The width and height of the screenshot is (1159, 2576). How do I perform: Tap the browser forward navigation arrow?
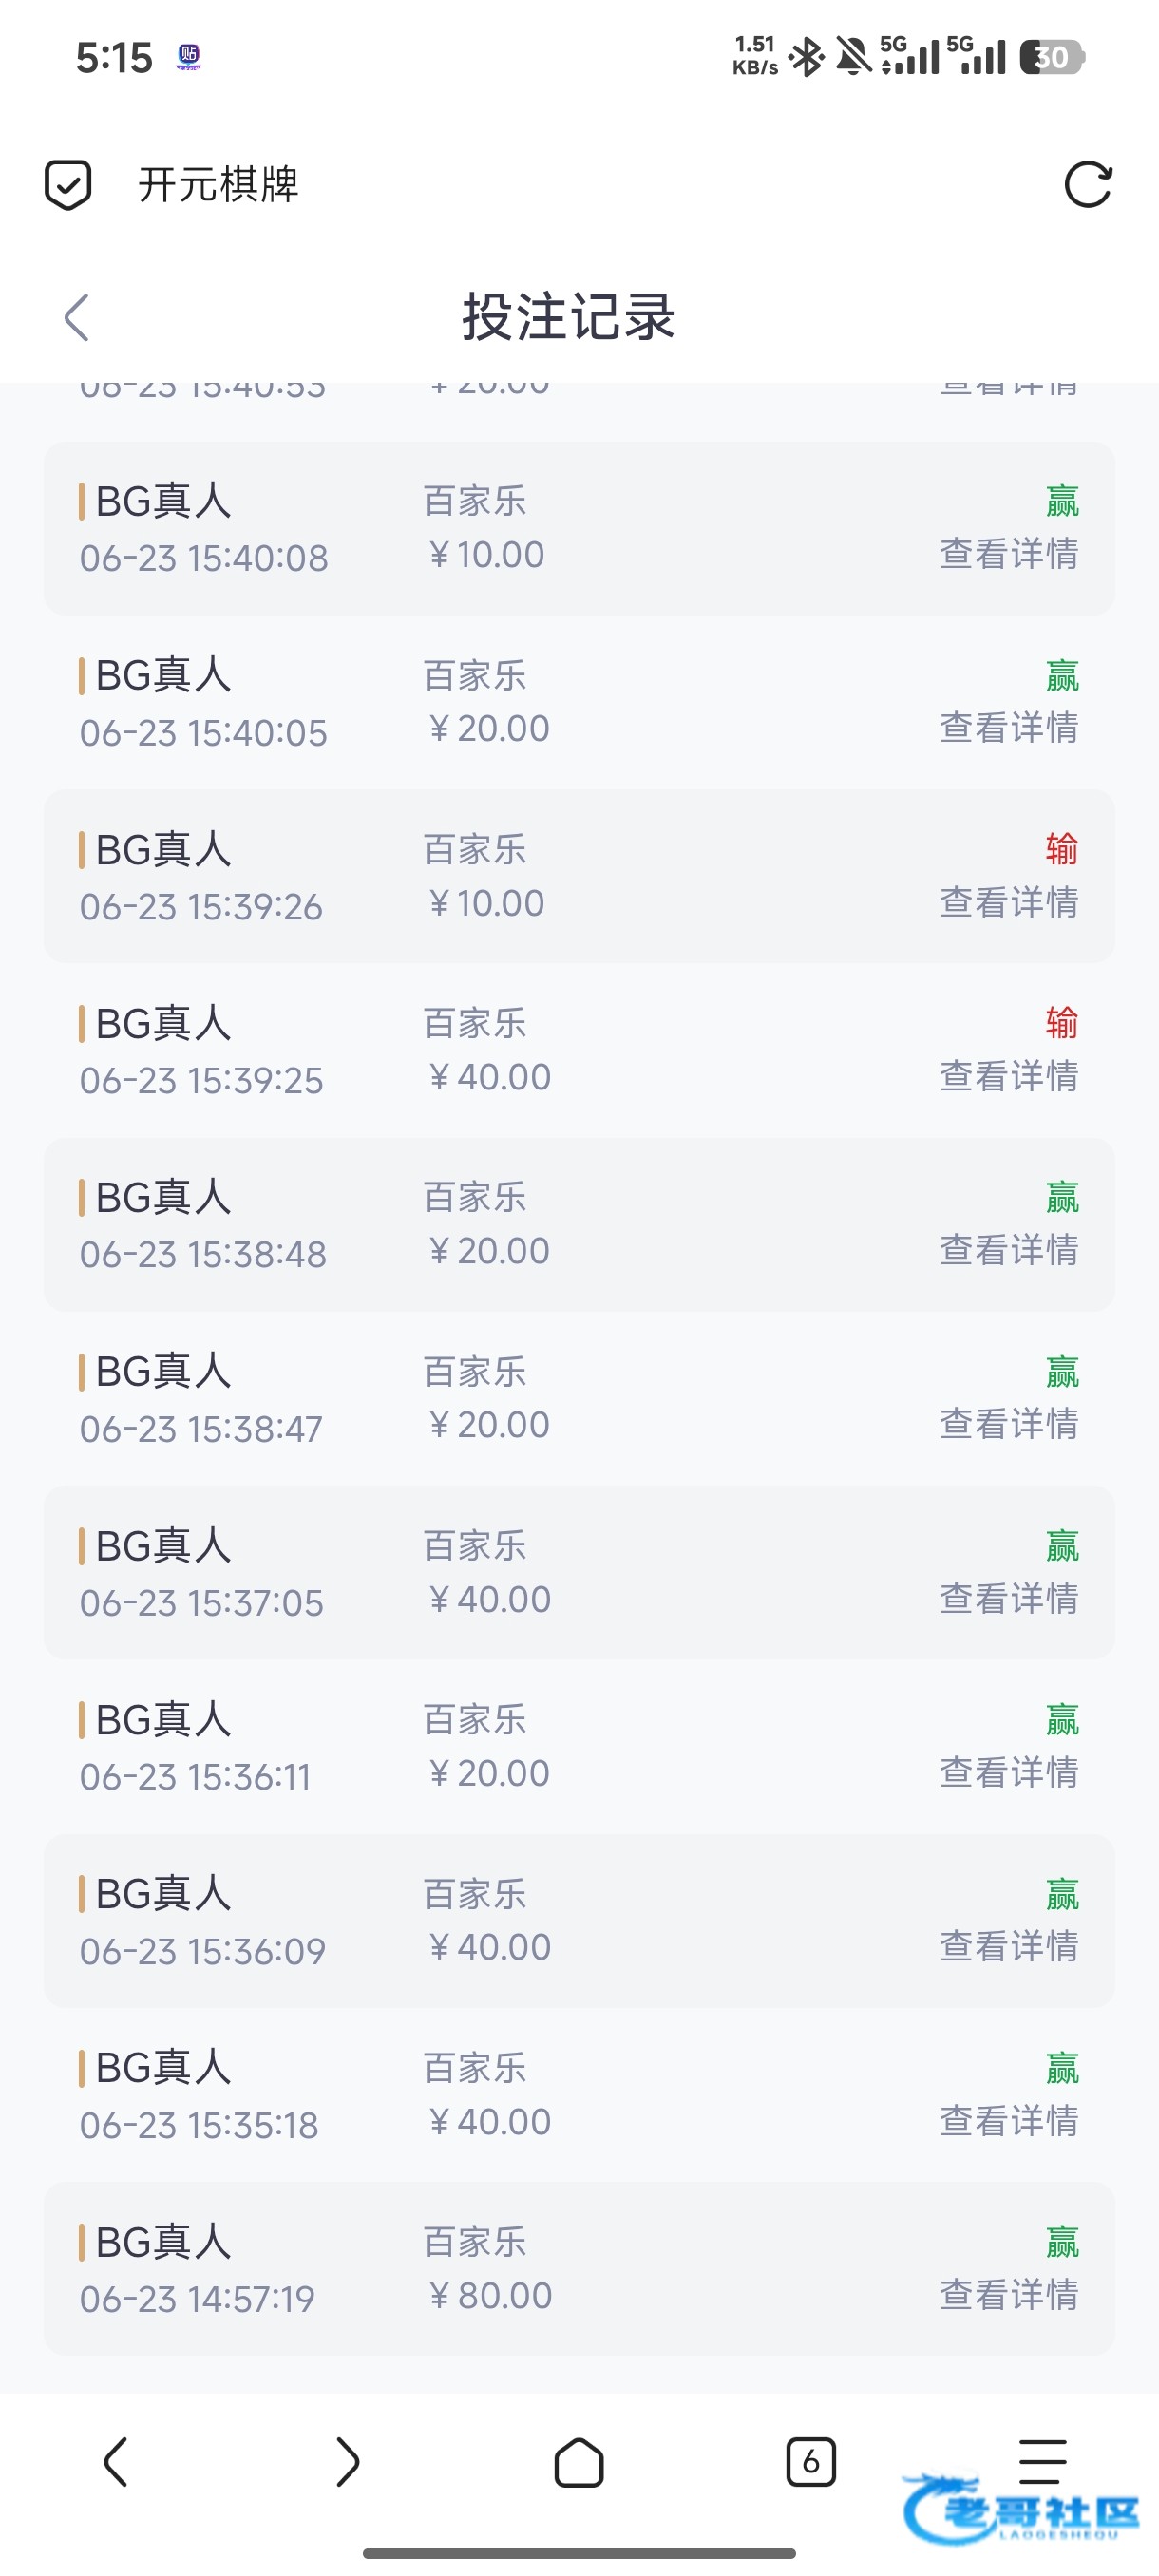(347, 2462)
